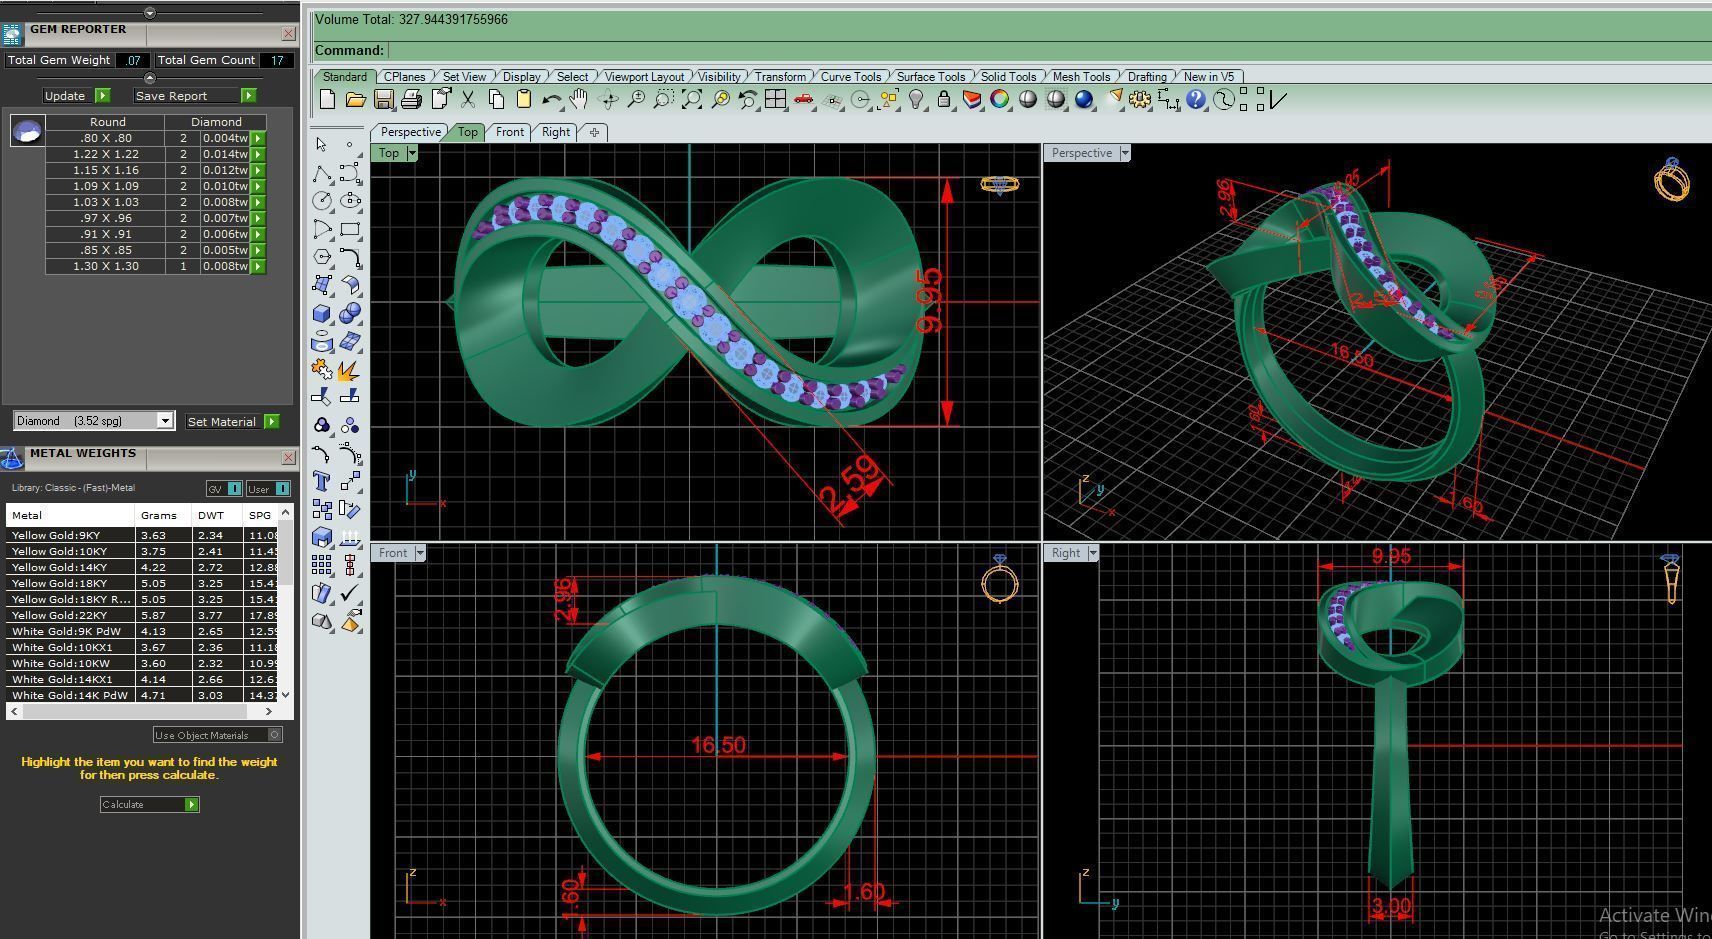The height and width of the screenshot is (939, 1712).
Task: Click the Print icon
Action: click(x=411, y=99)
